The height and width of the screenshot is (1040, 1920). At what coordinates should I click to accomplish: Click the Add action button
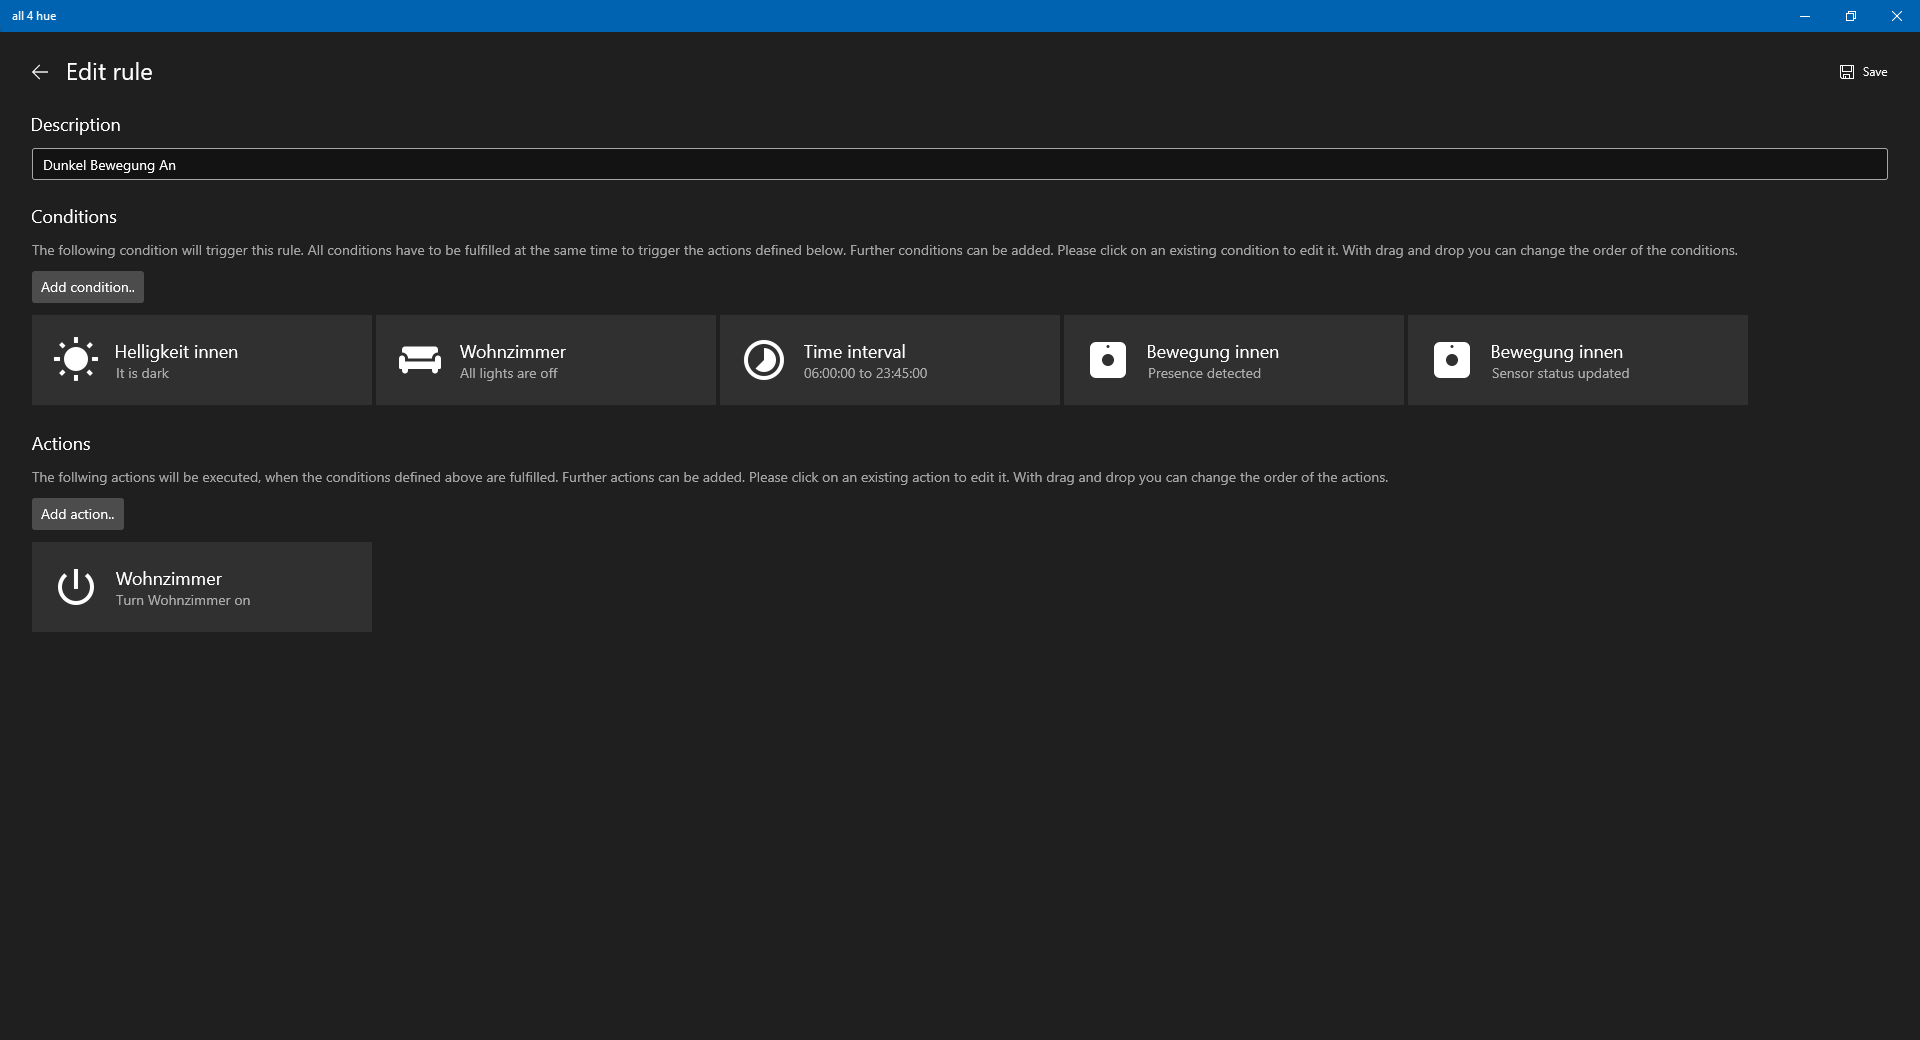(x=77, y=514)
